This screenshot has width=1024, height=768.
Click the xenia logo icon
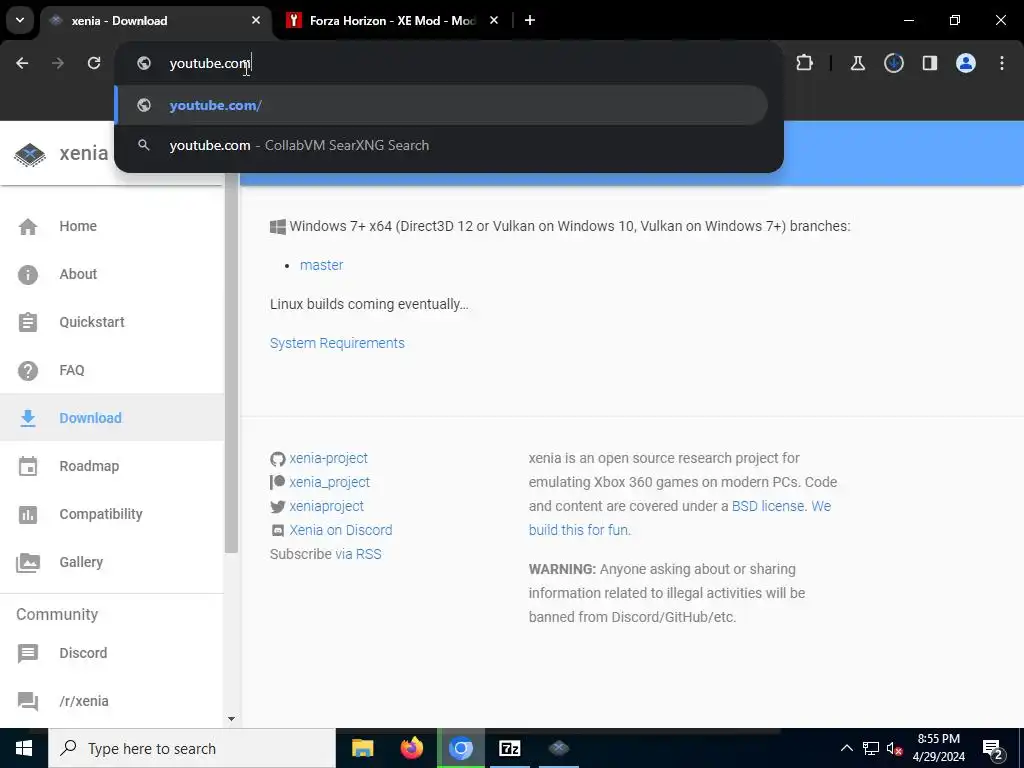[30, 154]
